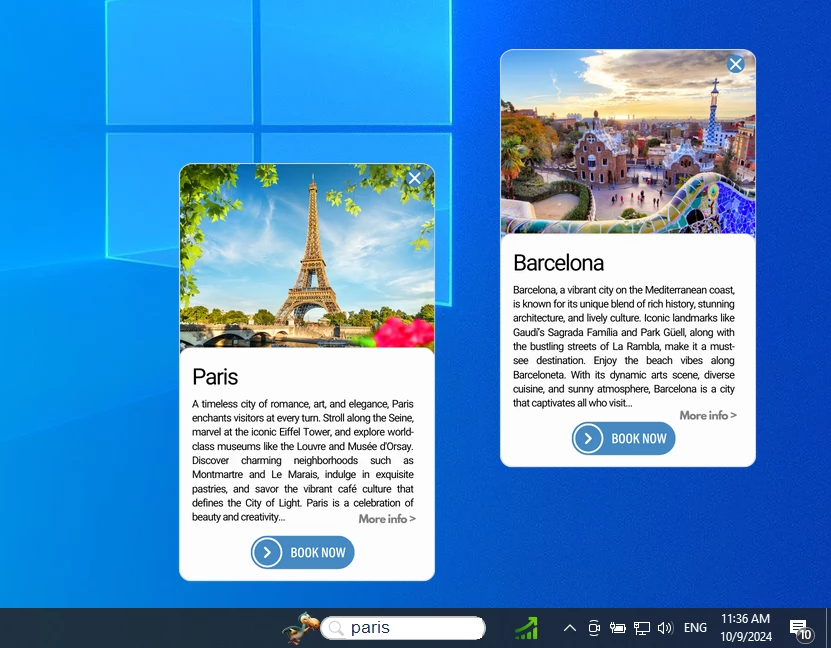The image size is (831, 648).
Task: Open More info on the Paris card
Action: [x=387, y=518]
